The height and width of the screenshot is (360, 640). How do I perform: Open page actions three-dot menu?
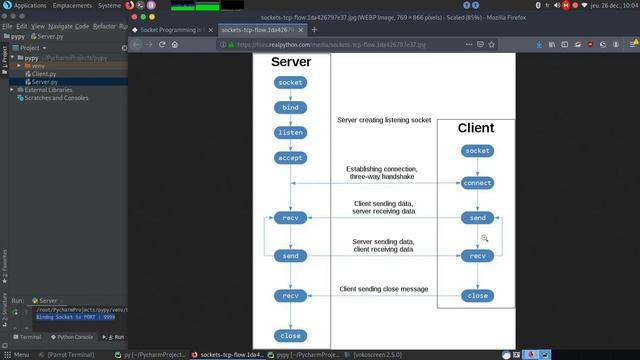[x=469, y=44]
